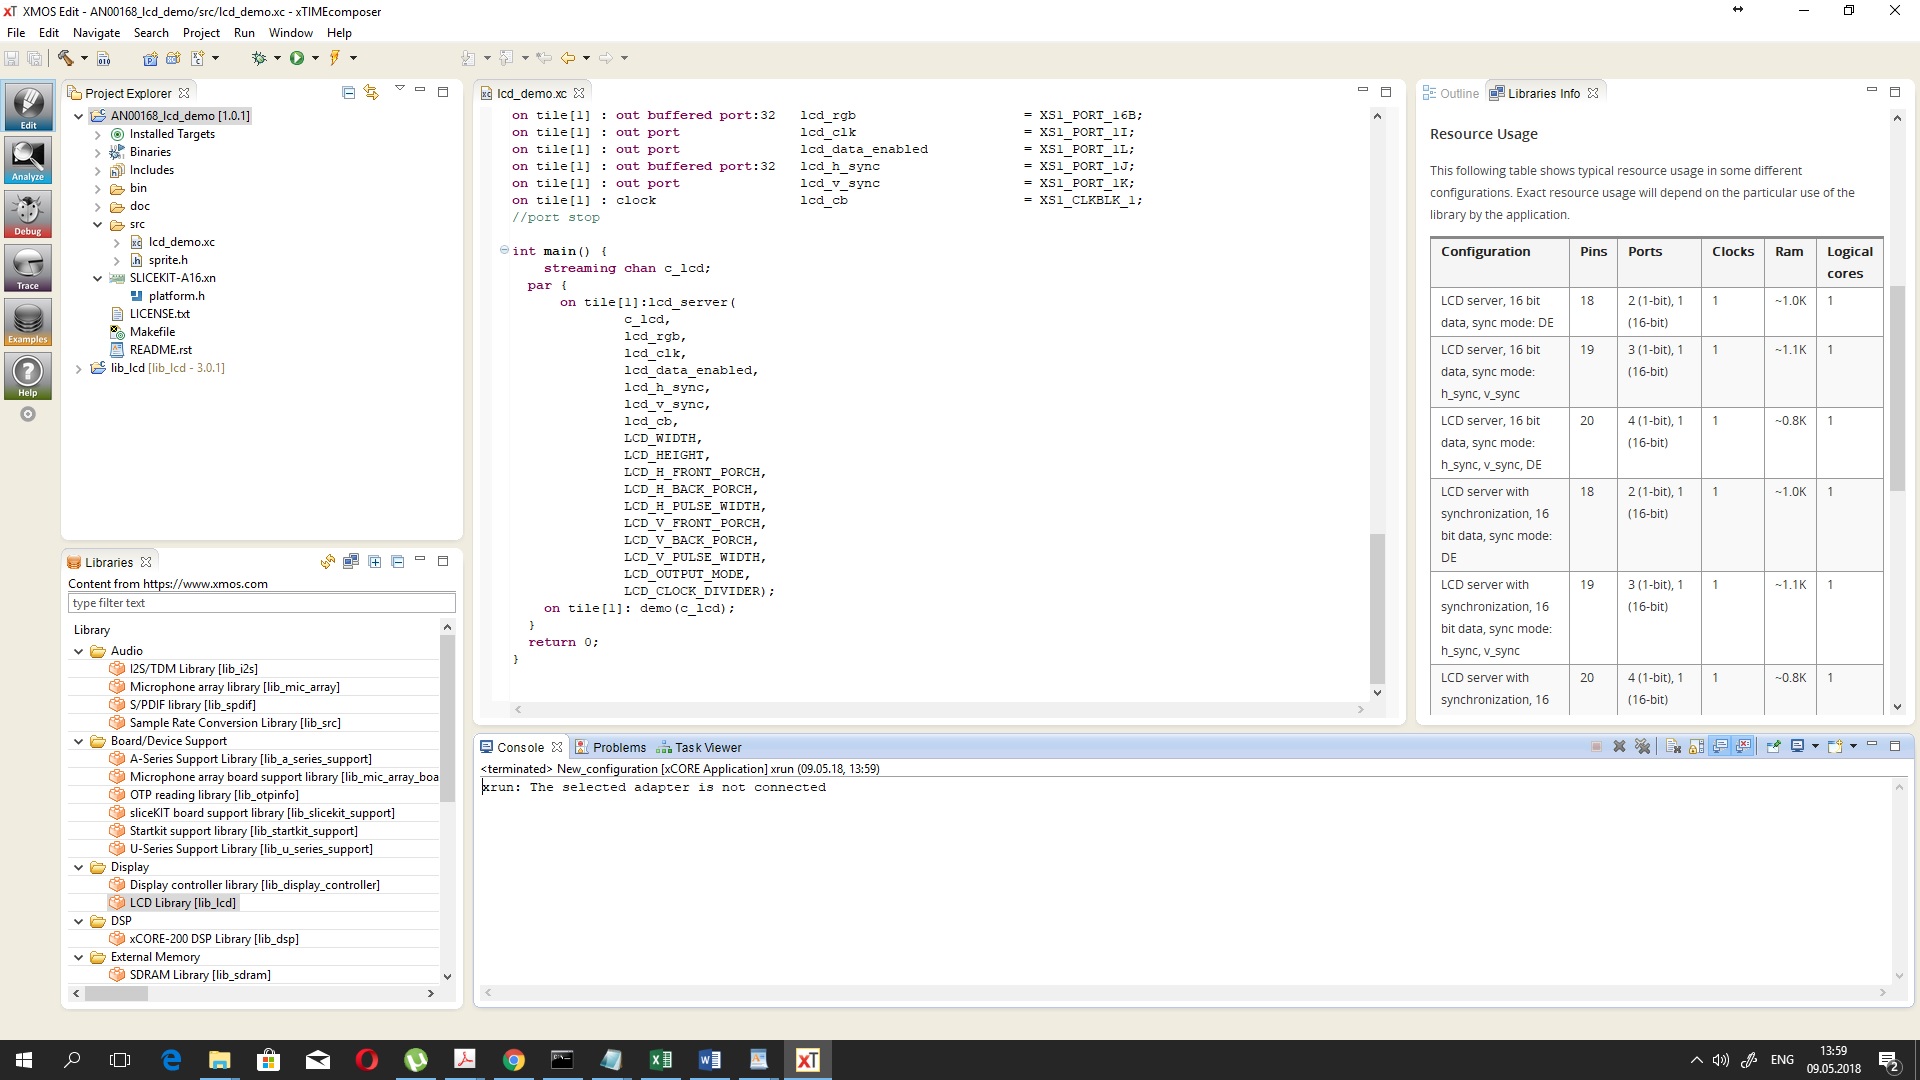1920x1080 pixels.
Task: Click Clear Console icon
Action: coord(1673,747)
